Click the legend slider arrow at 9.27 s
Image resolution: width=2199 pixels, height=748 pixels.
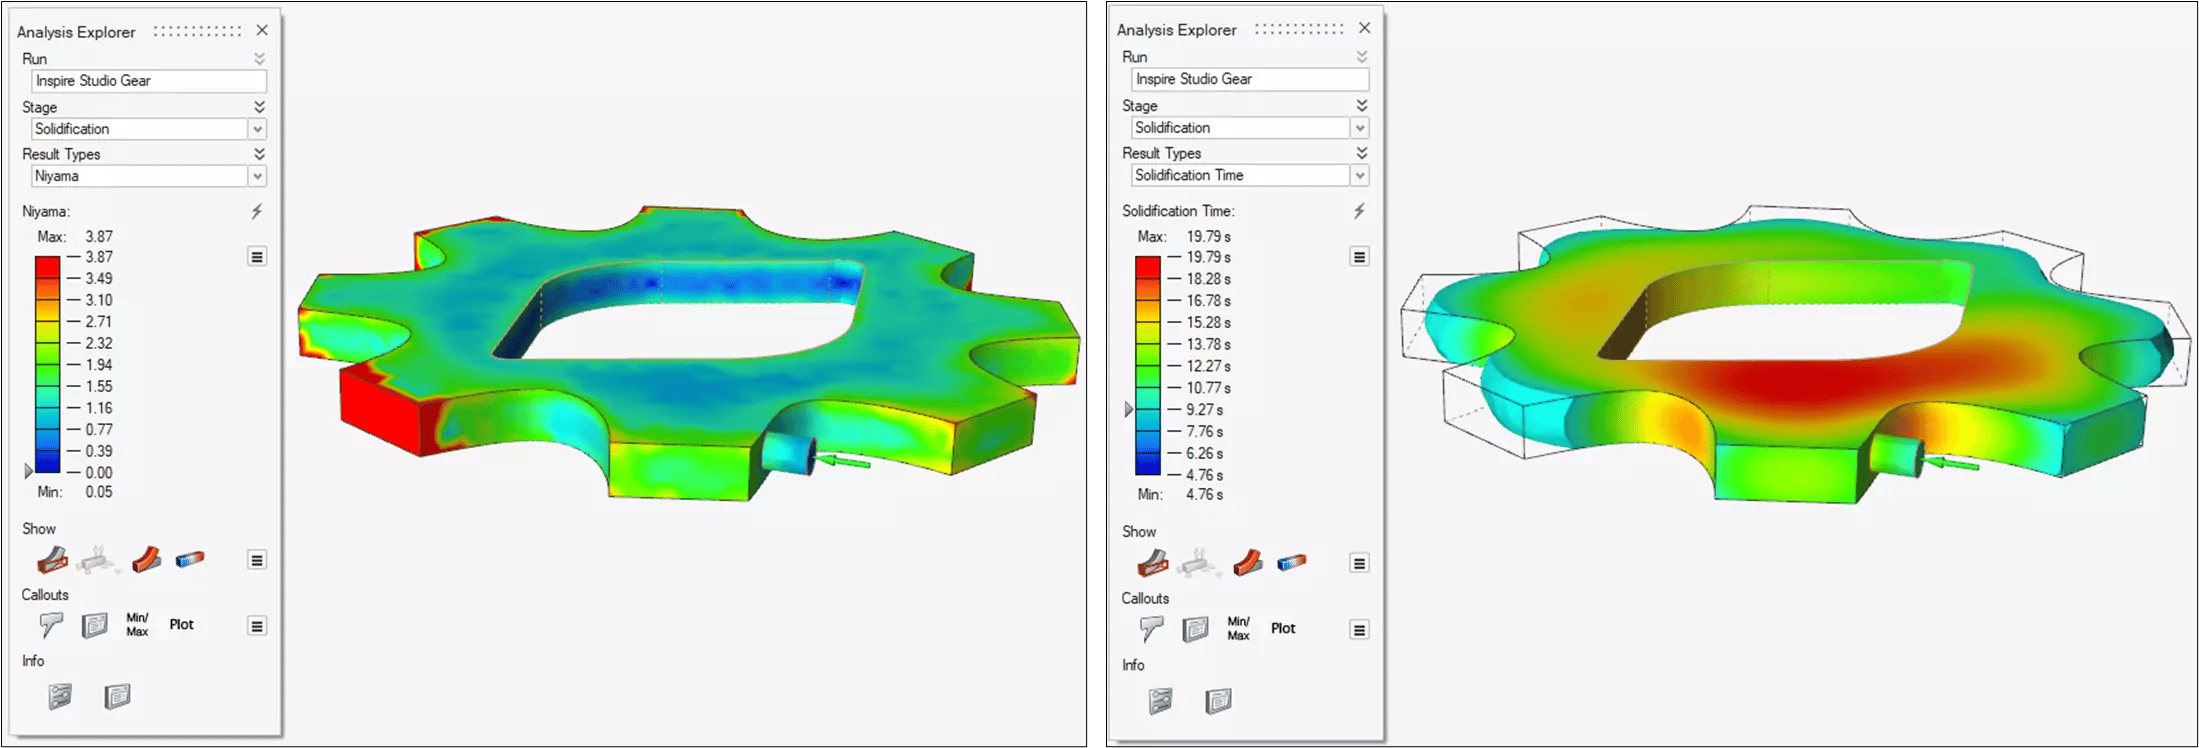pos(1129,409)
